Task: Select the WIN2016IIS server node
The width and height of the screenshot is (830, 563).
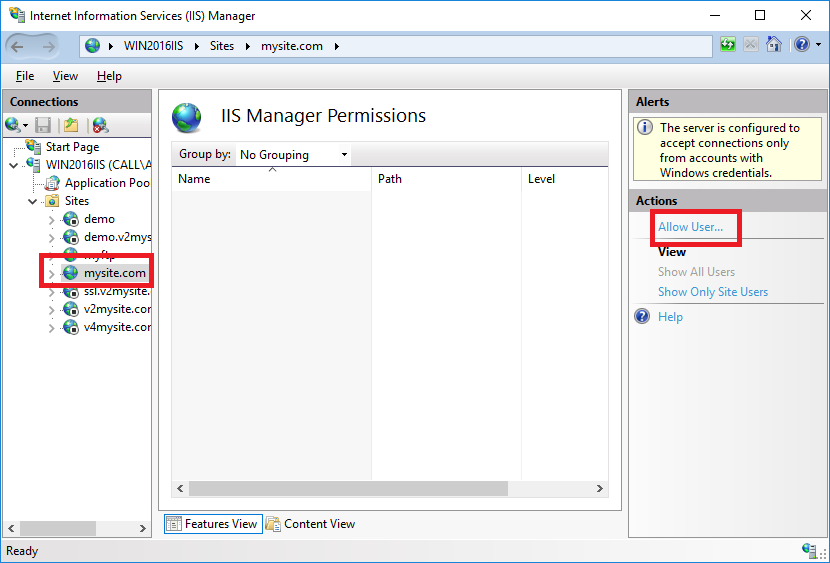Action: pyautogui.click(x=98, y=165)
